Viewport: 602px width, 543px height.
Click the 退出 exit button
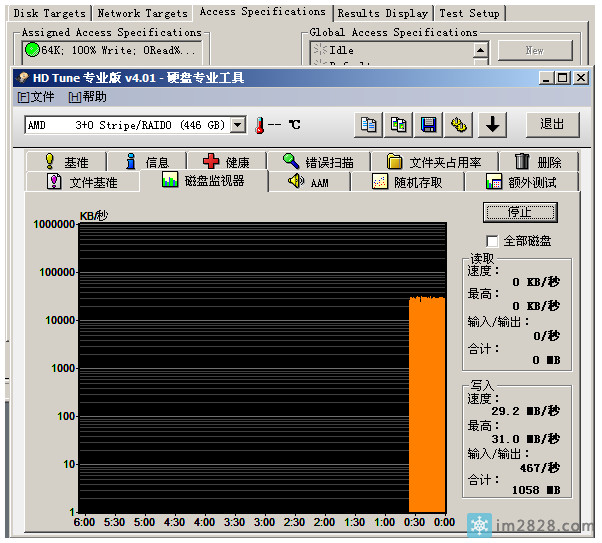coord(552,124)
